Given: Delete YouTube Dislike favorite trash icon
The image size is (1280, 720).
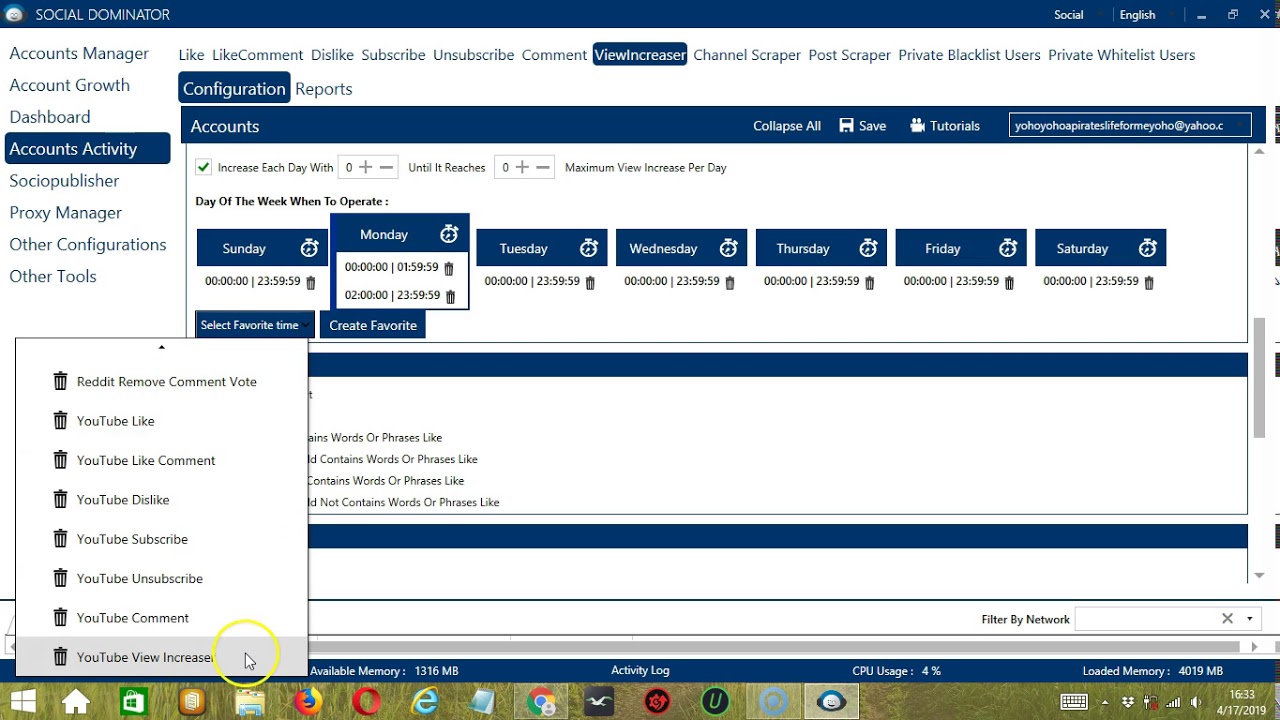Looking at the screenshot, I should tap(60, 499).
